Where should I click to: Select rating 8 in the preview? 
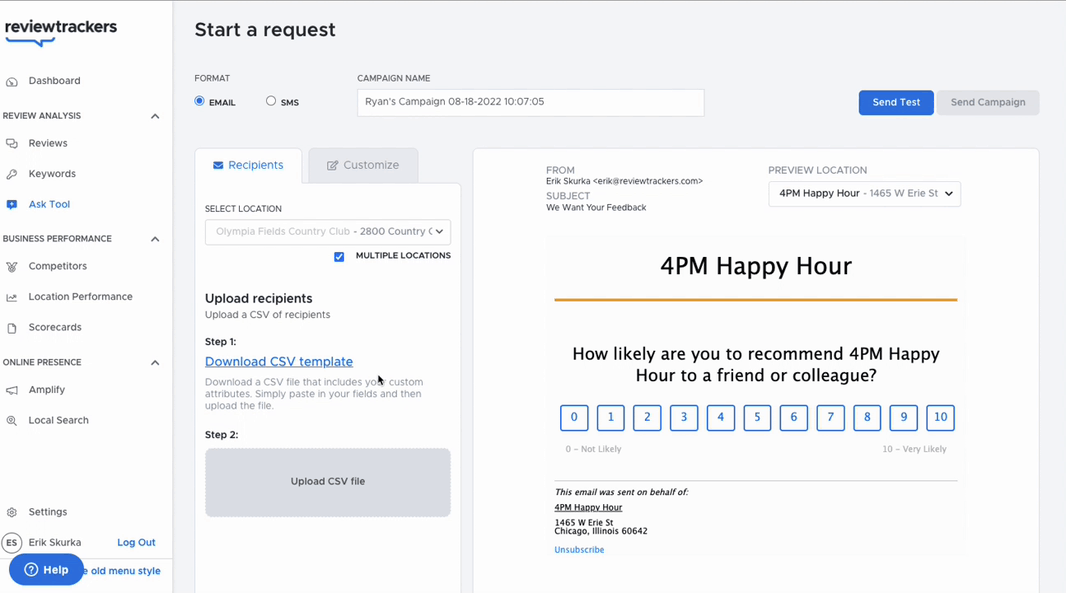click(867, 418)
